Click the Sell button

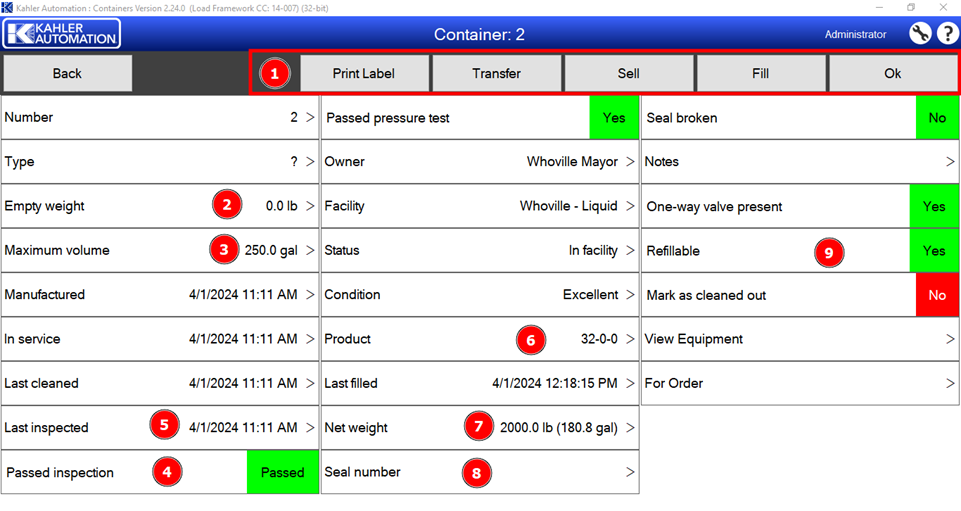[x=629, y=74]
